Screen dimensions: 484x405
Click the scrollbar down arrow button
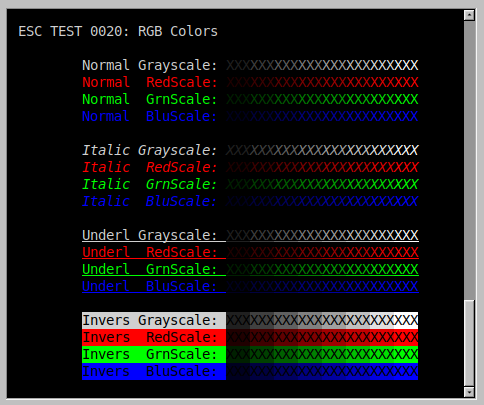coord(469,392)
